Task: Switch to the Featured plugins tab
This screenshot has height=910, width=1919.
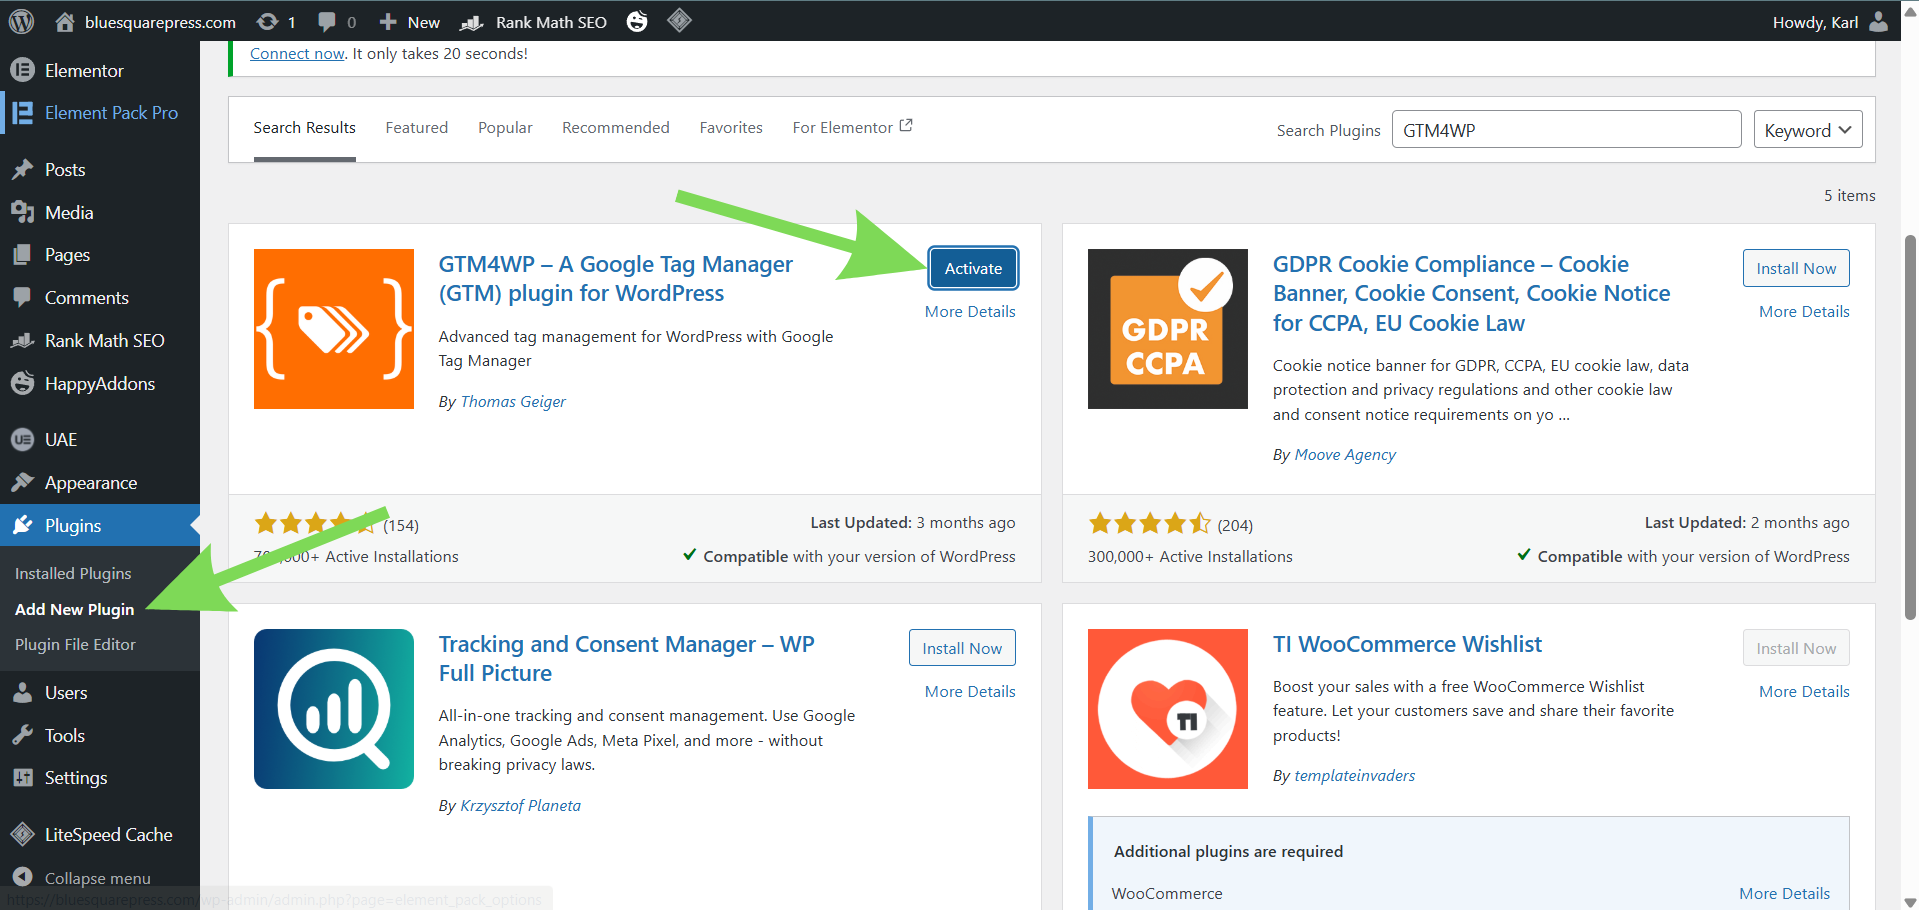Action: click(x=417, y=128)
